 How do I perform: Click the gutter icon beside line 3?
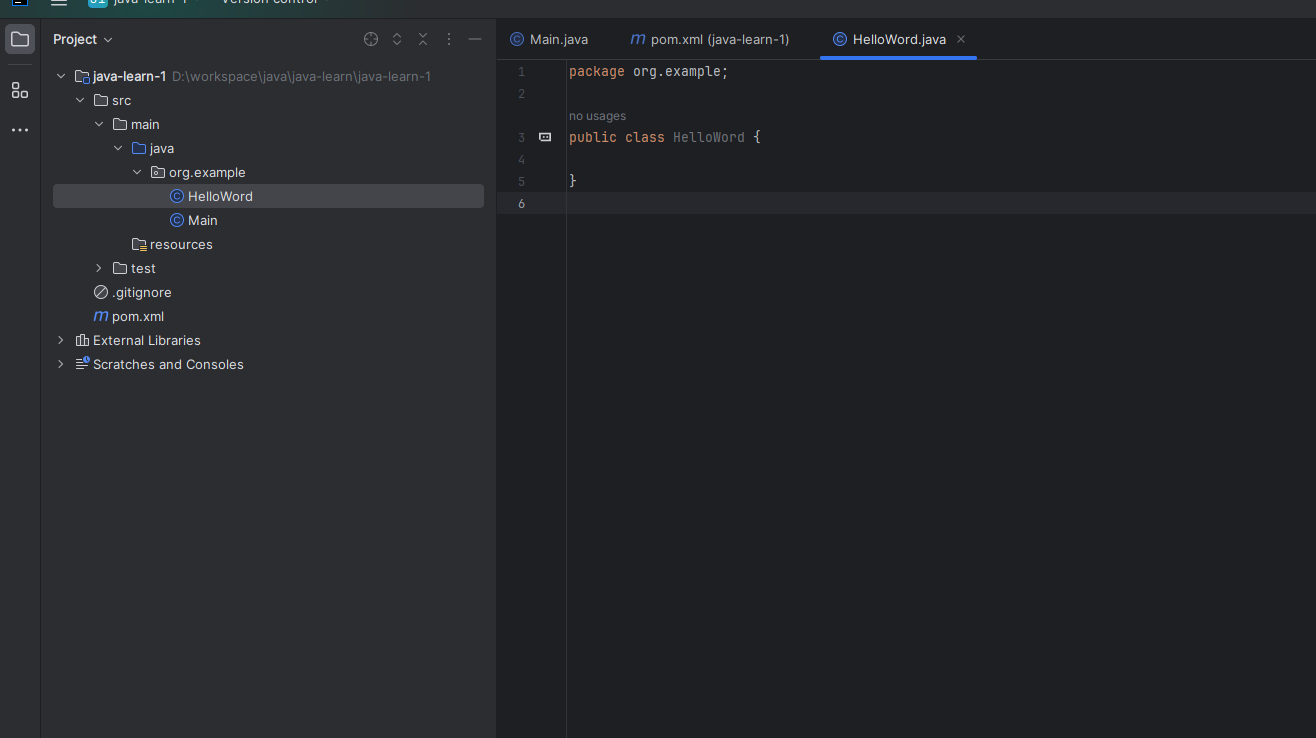click(x=545, y=137)
